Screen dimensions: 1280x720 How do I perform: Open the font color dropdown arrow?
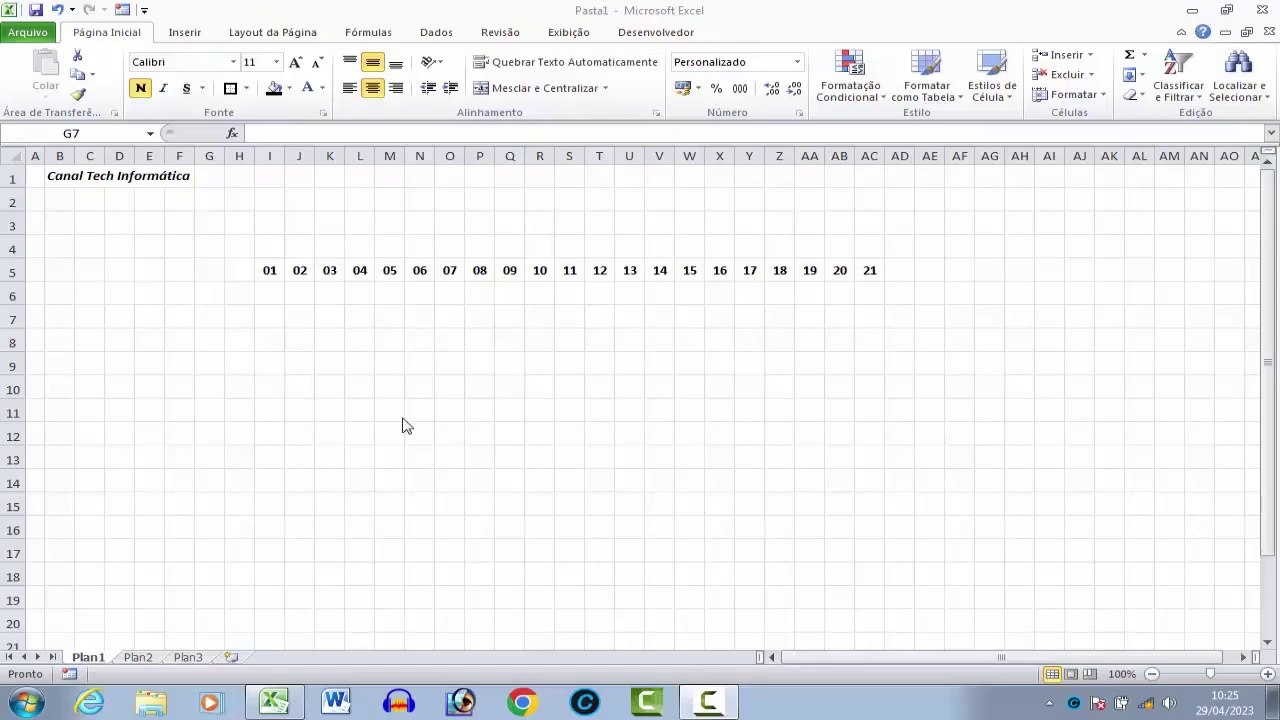click(322, 88)
